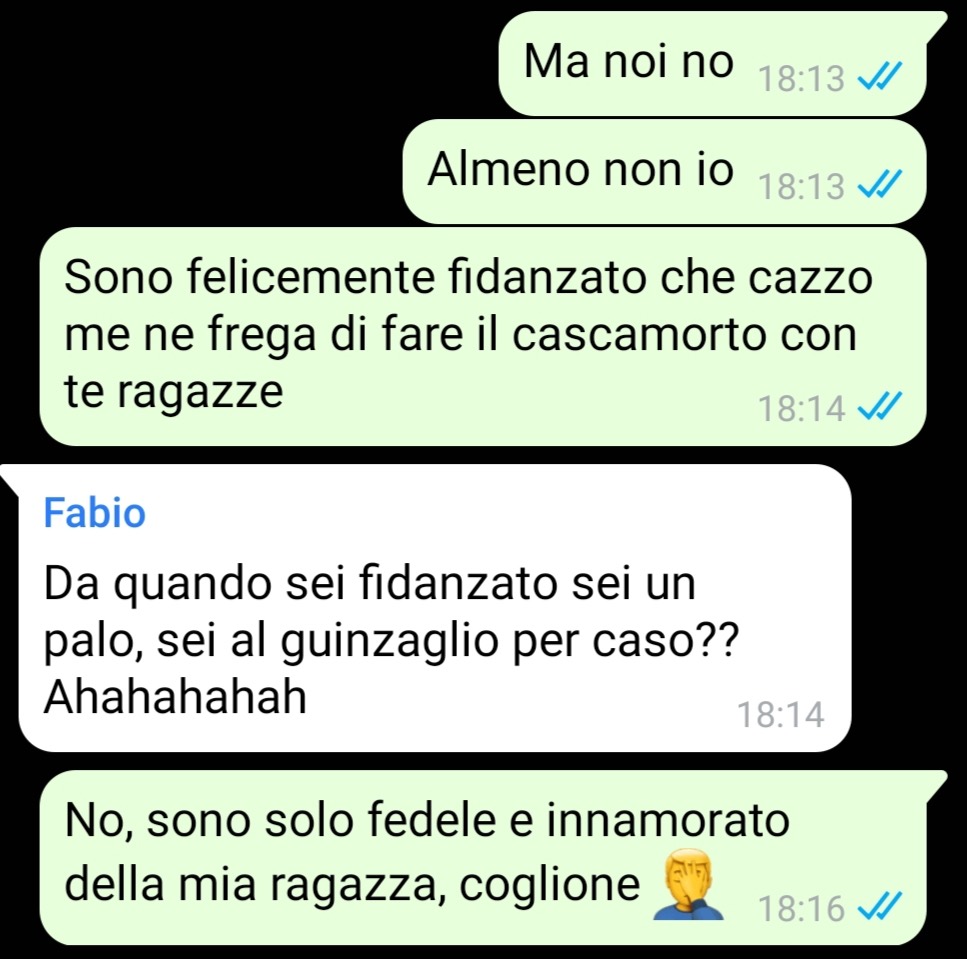Screen dimensions: 967x959
Task: Click the 18:13 timestamp on 'Almeno non io'
Action: click(800, 187)
